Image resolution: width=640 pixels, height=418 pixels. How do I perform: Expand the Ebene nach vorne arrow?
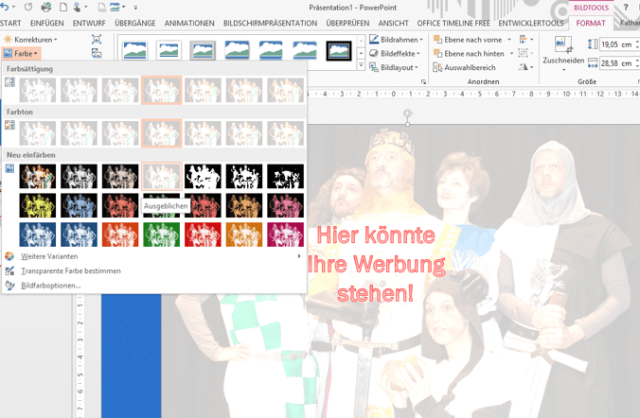[509, 40]
